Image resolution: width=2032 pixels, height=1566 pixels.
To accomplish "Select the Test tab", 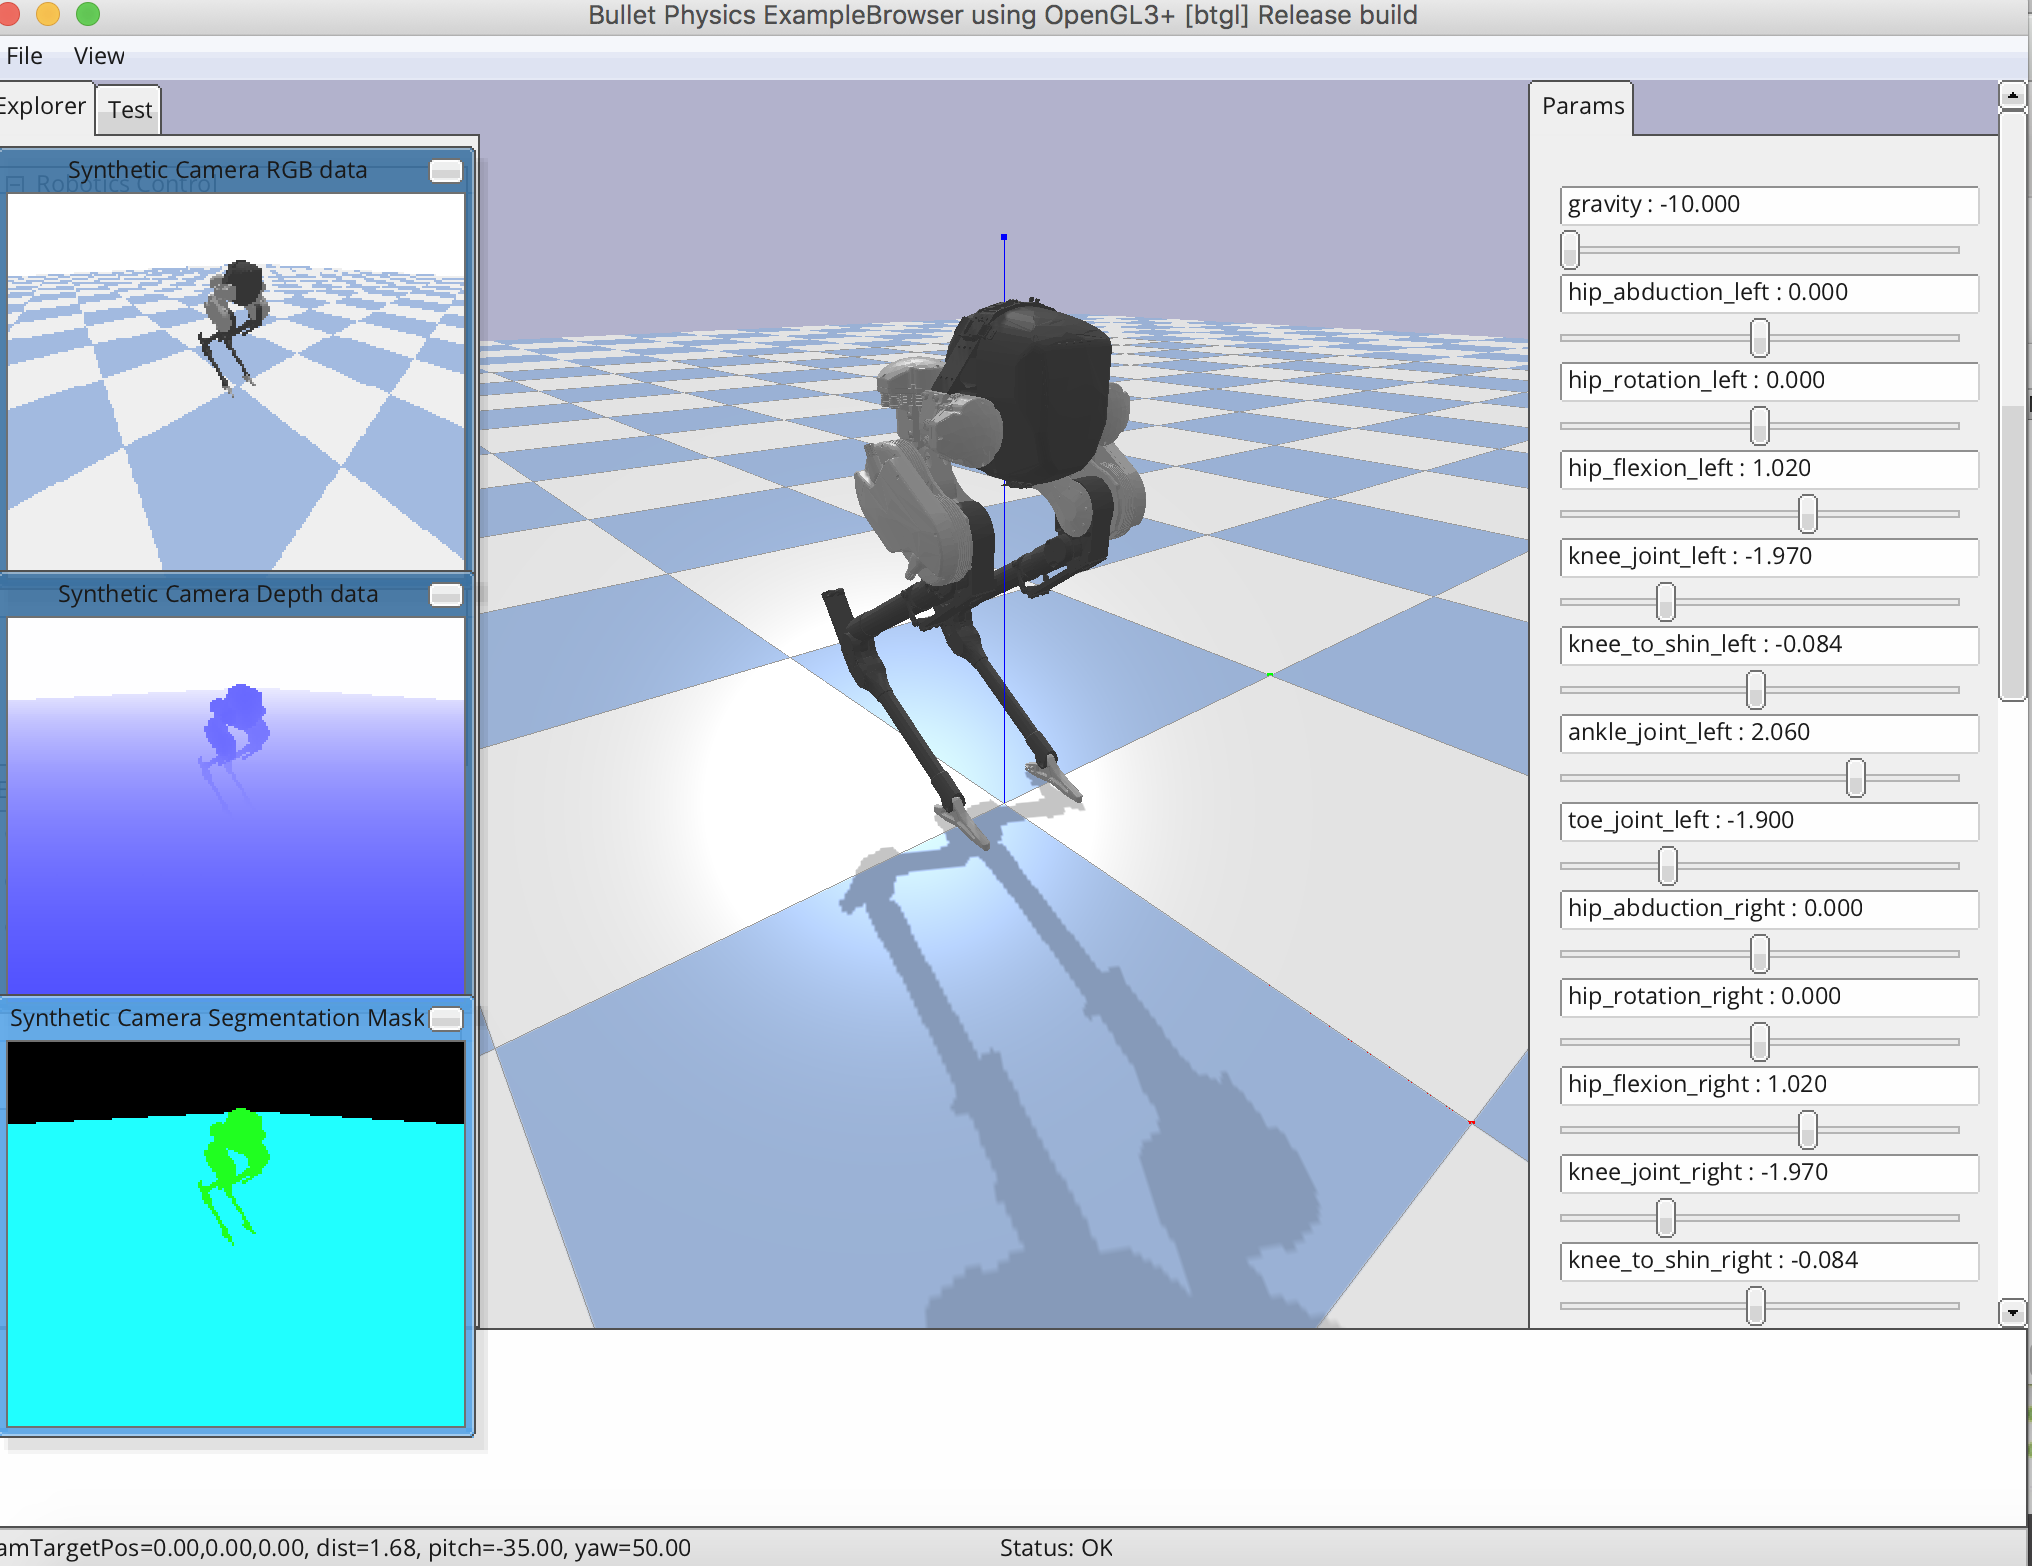I will (127, 111).
